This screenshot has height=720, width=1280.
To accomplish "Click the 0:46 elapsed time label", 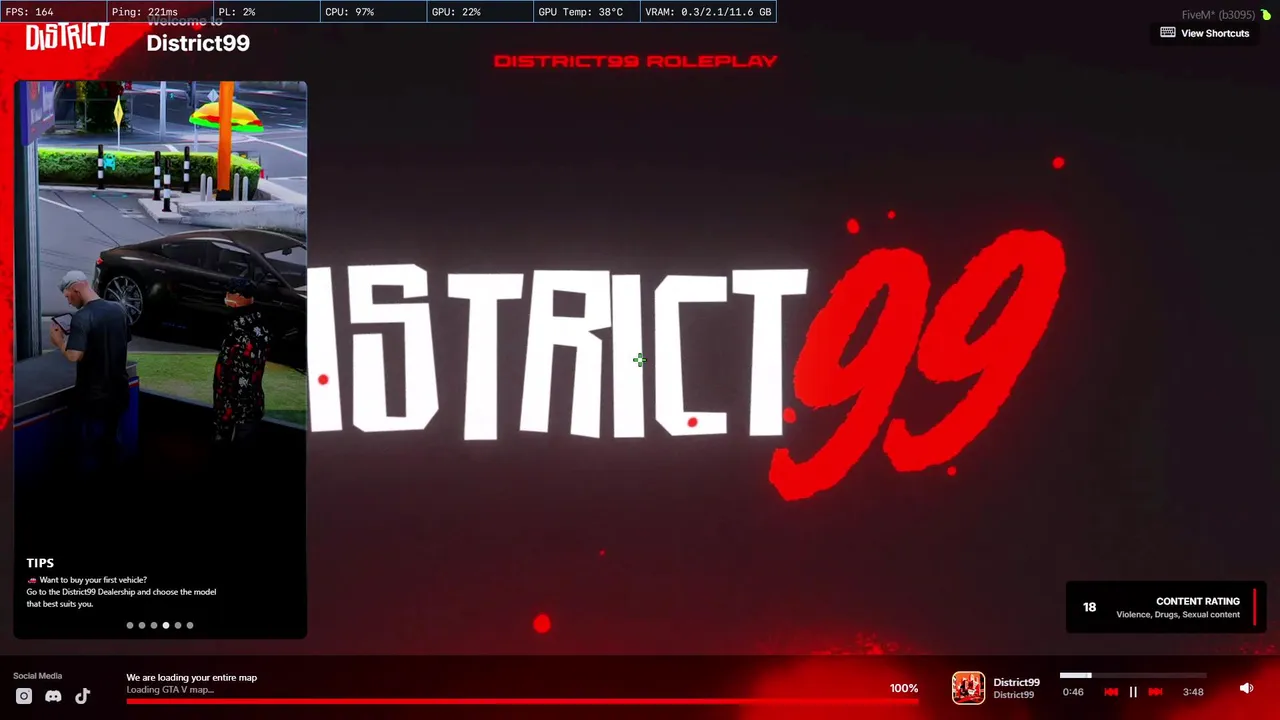I will (1073, 692).
